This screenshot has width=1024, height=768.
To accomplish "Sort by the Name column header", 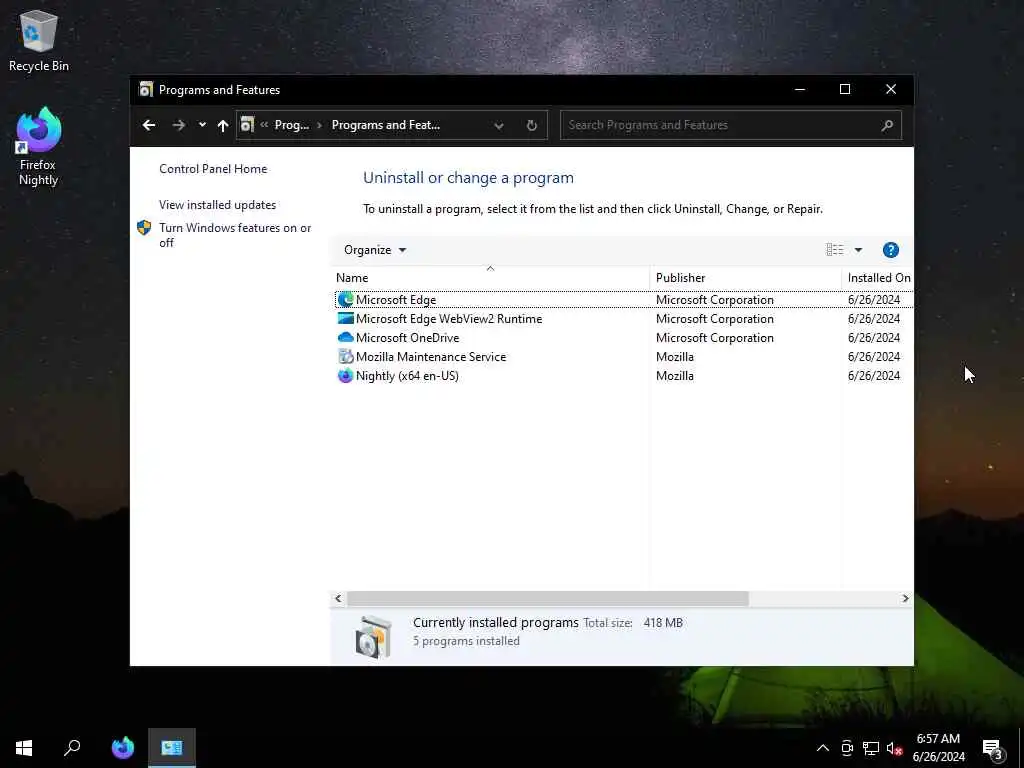I will pyautogui.click(x=490, y=278).
